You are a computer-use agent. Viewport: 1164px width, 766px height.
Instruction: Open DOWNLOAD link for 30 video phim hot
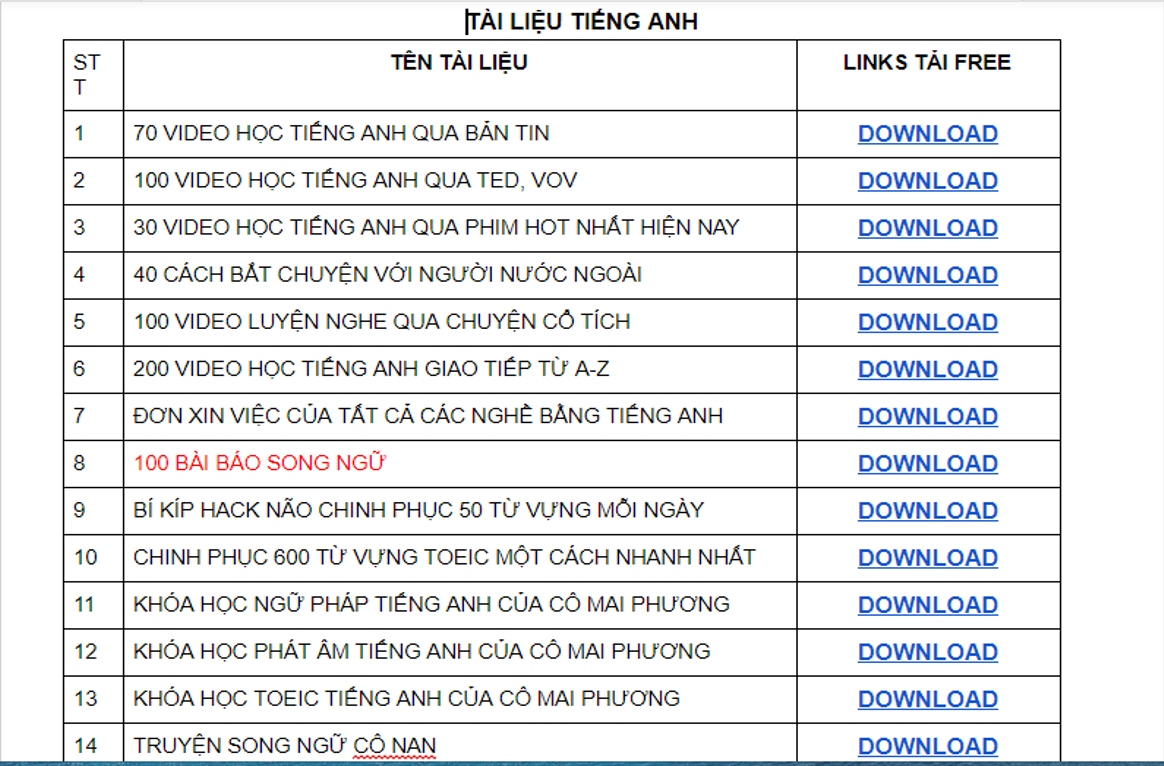927,228
